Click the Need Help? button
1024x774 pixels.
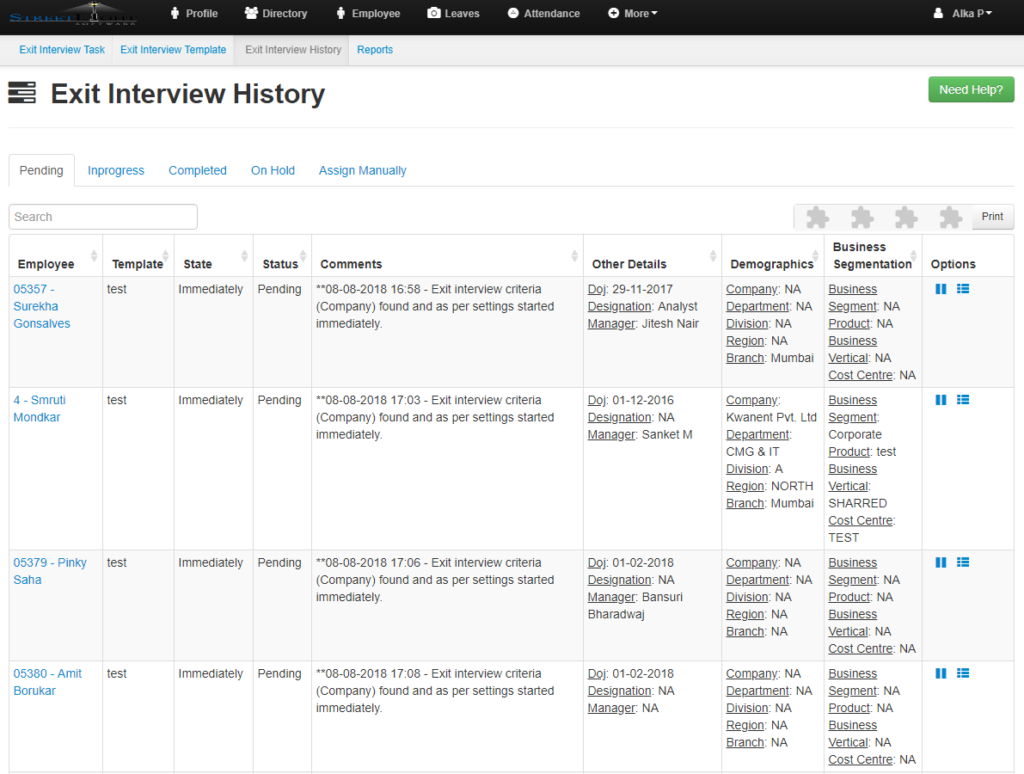click(970, 89)
